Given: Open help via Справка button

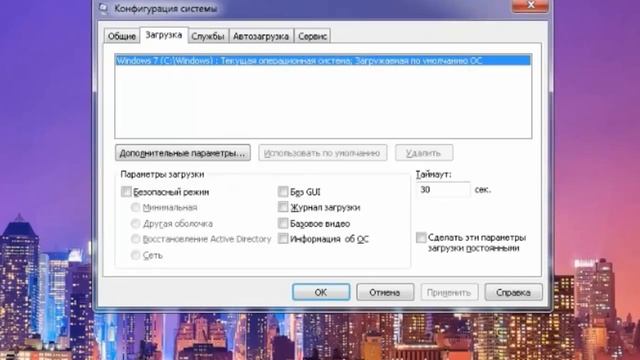Looking at the screenshot, I should [x=513, y=292].
